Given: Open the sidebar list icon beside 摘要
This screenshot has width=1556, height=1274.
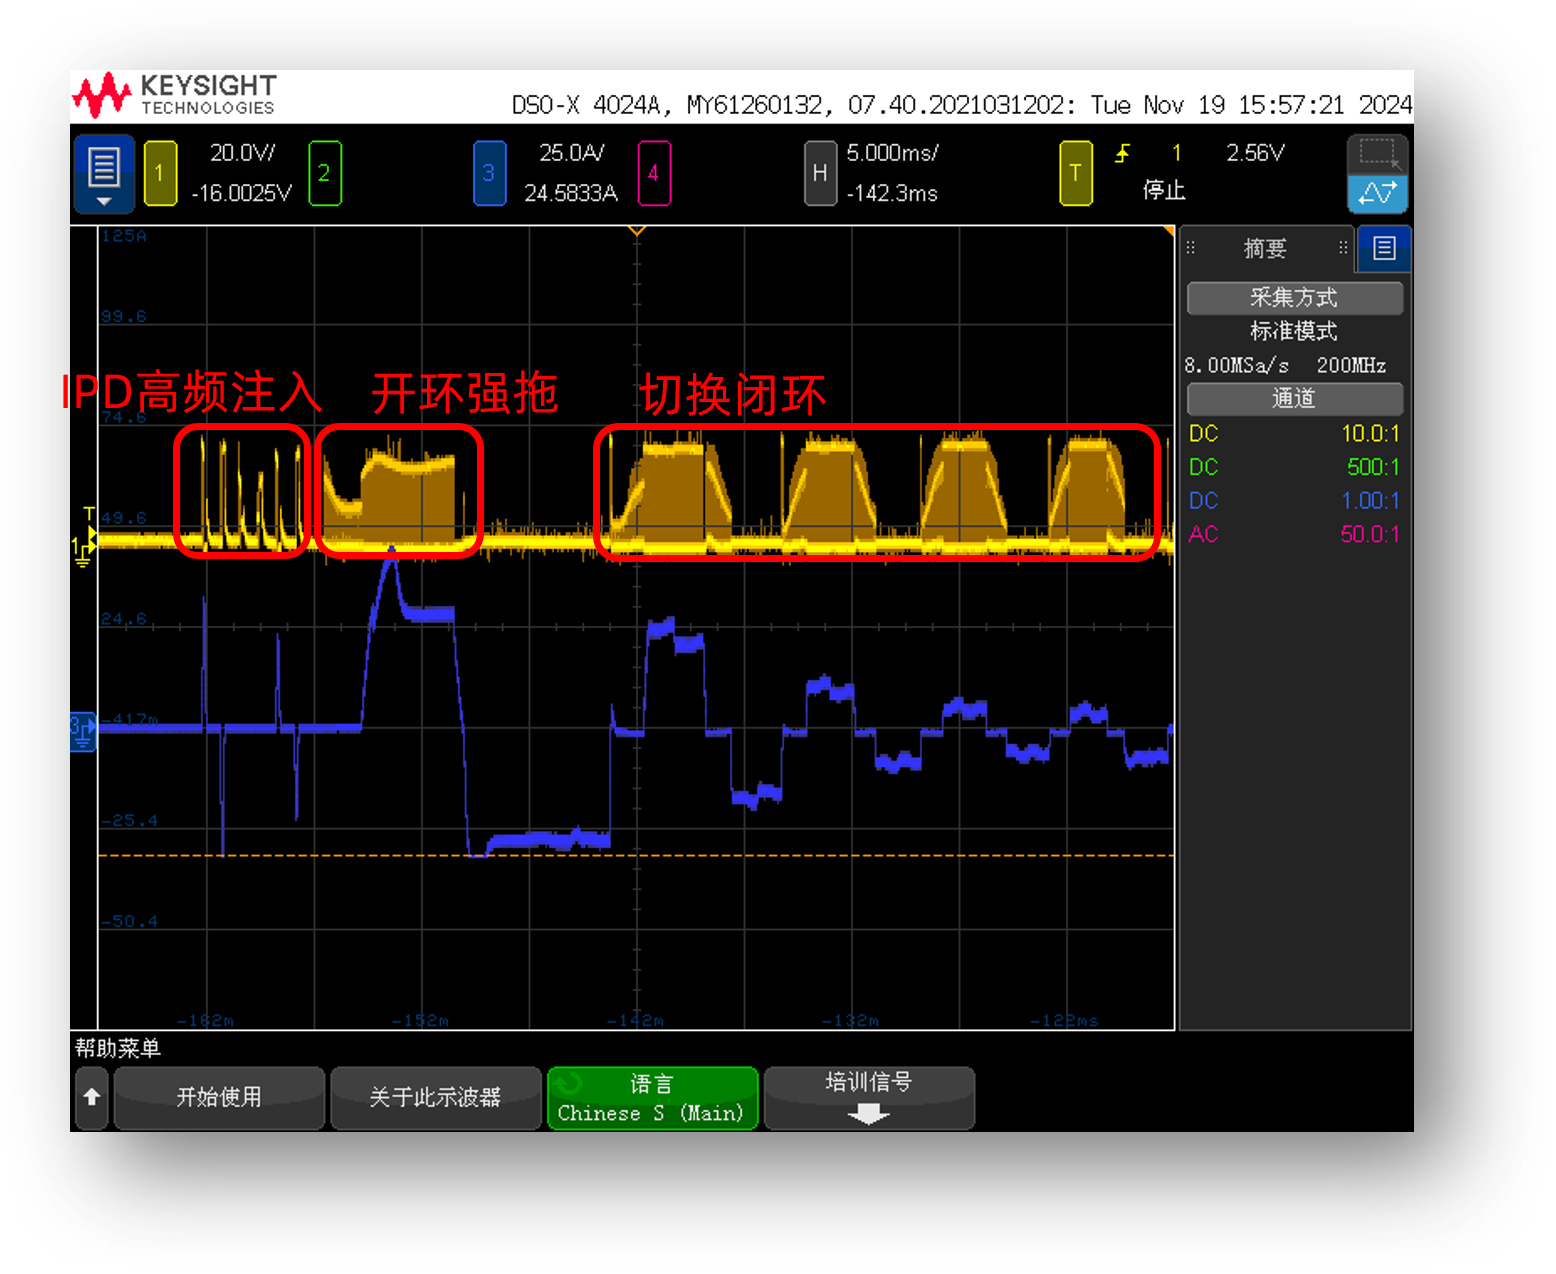Looking at the screenshot, I should [x=1384, y=248].
